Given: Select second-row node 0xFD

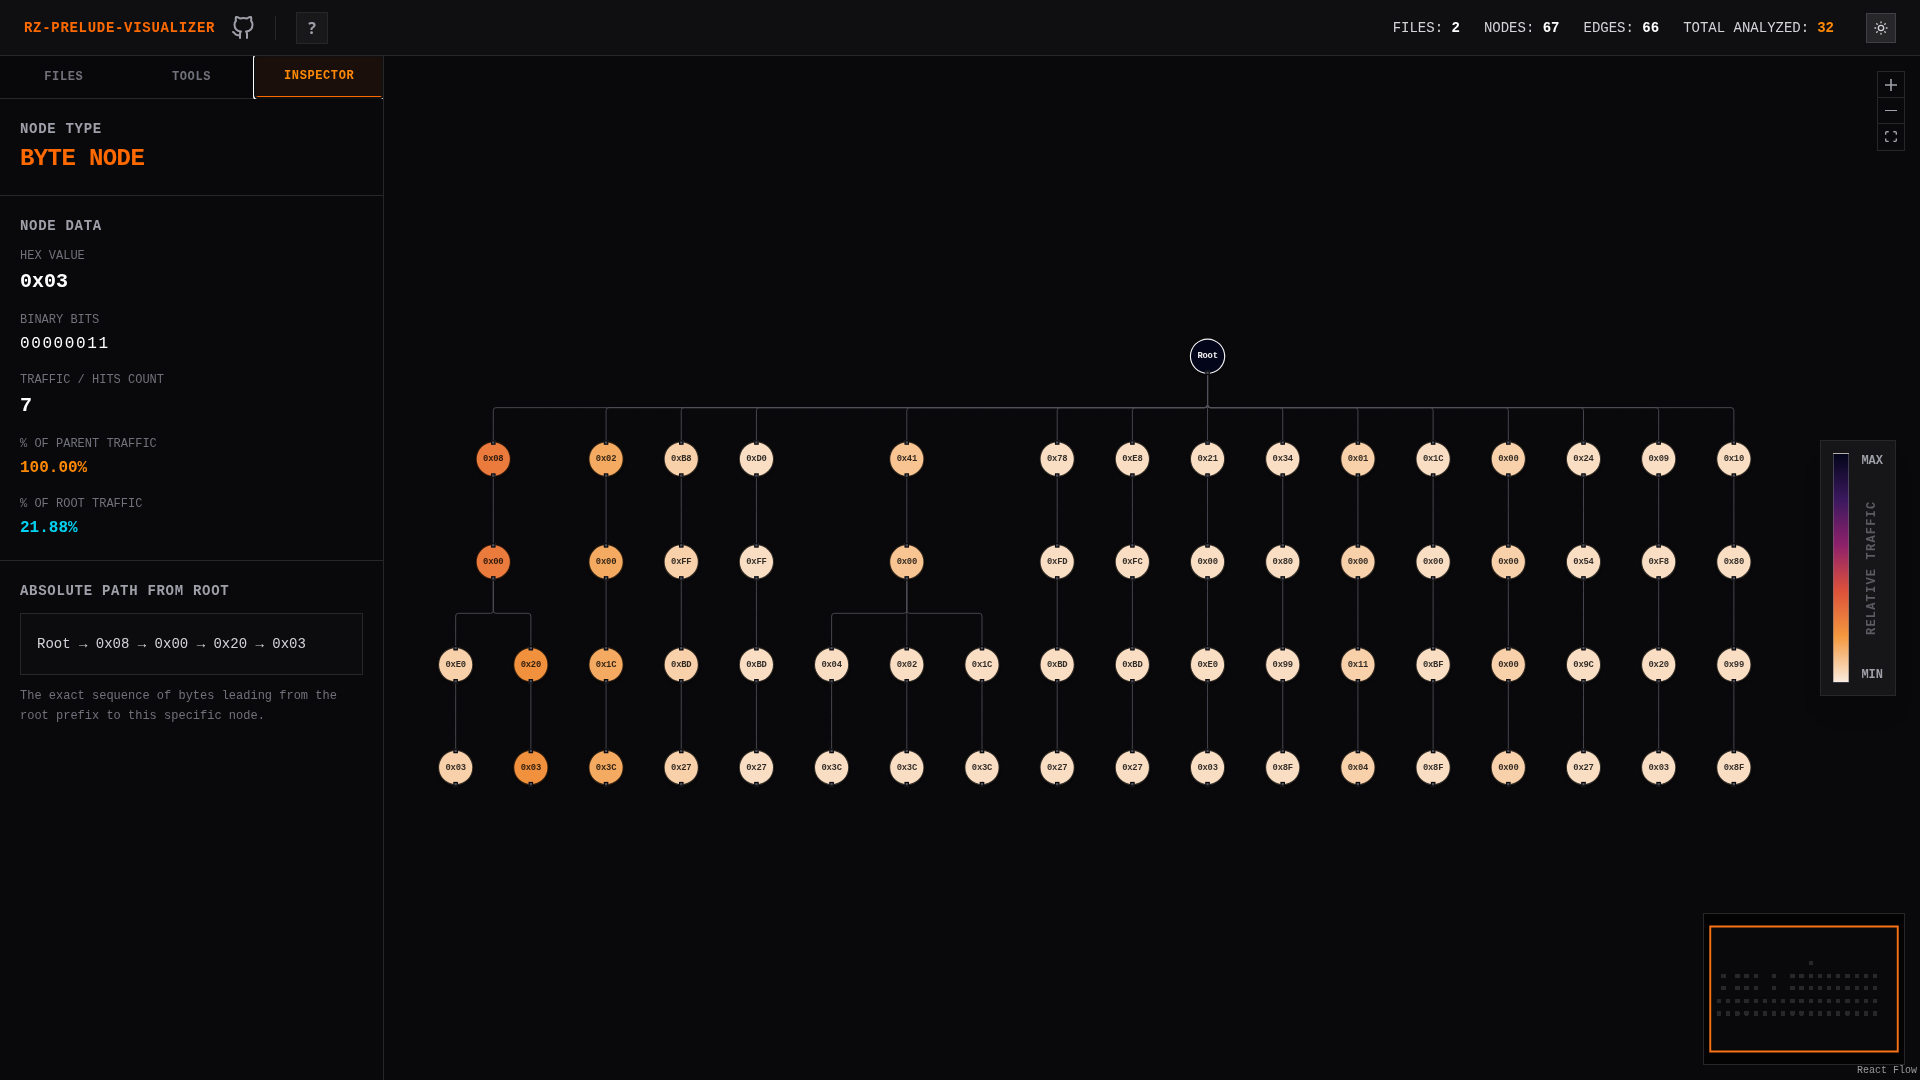Looking at the screenshot, I should (x=1057, y=562).
